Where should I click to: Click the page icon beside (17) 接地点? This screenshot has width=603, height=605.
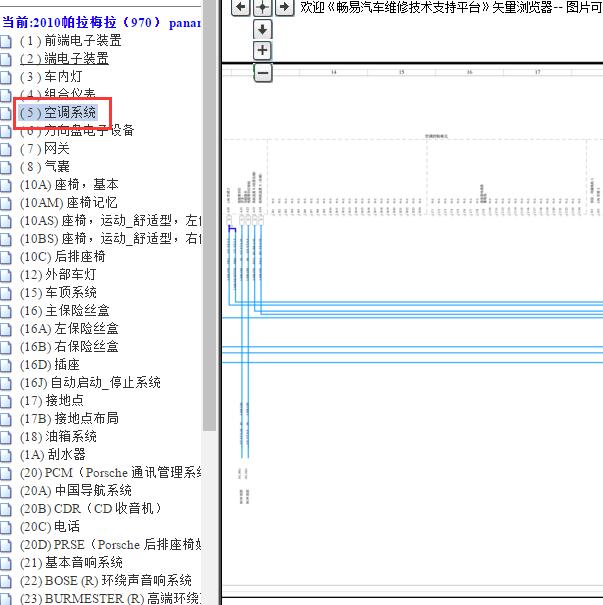coord(5,401)
